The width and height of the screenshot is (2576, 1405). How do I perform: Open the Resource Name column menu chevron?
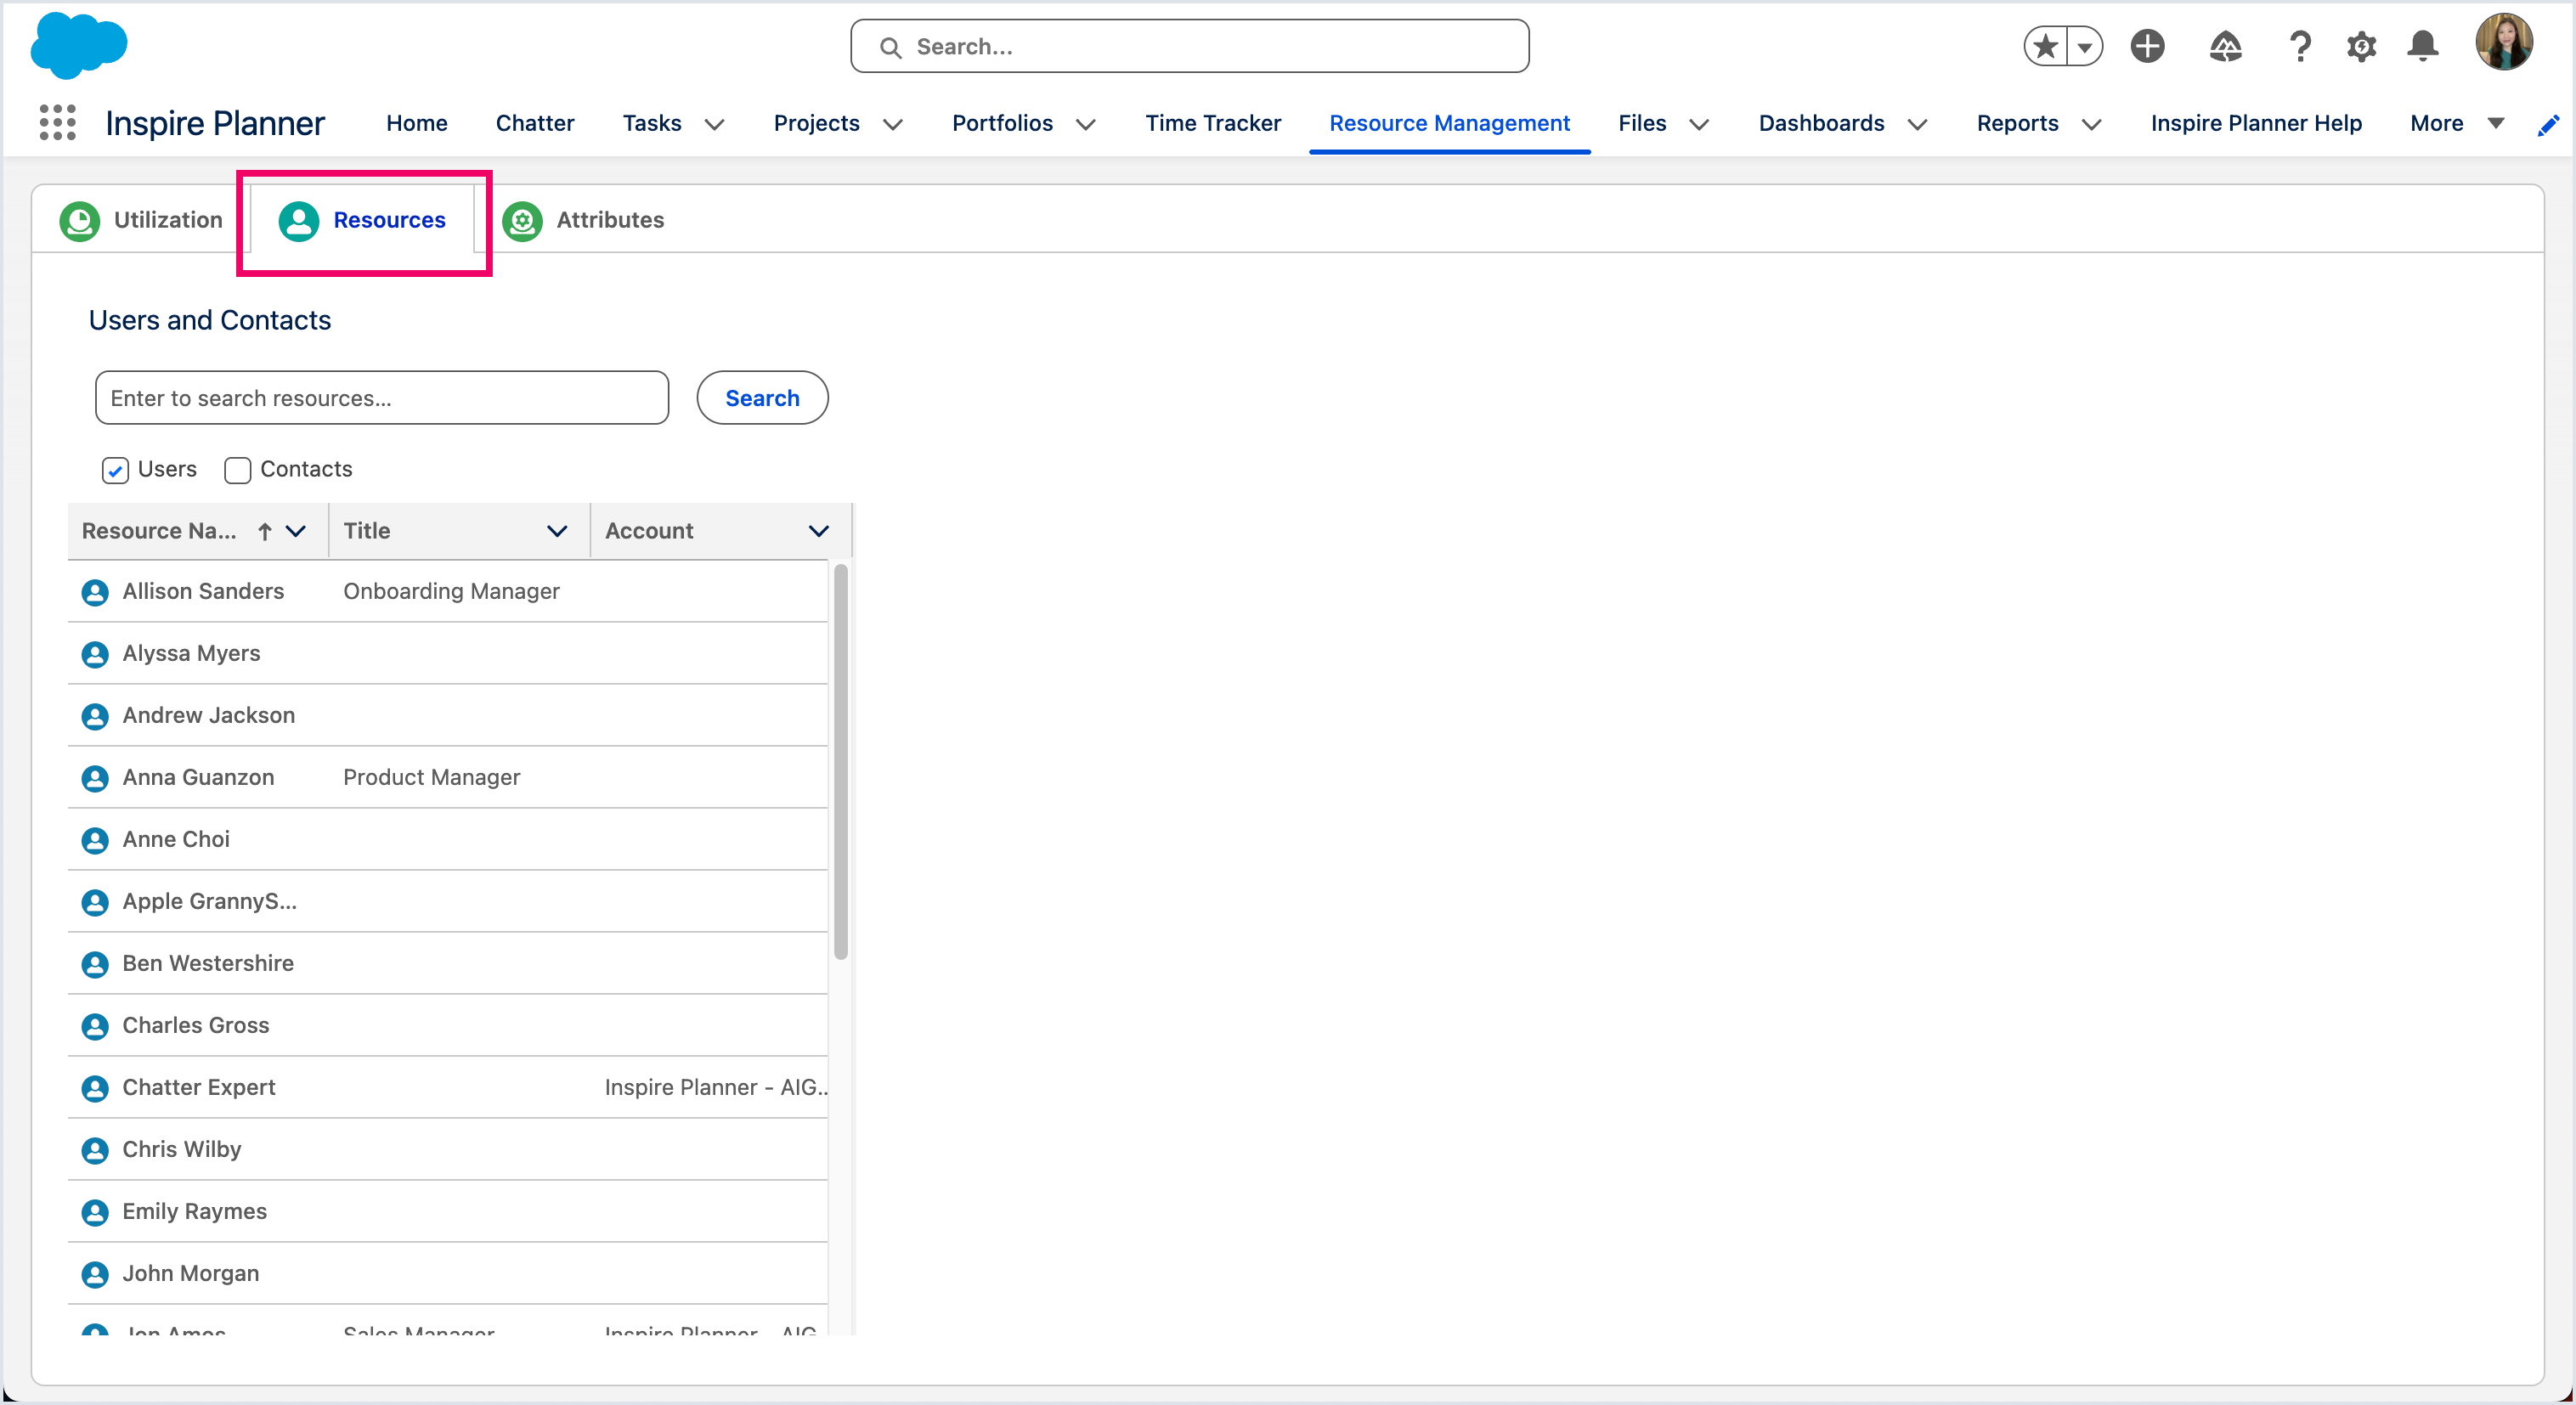[x=296, y=531]
